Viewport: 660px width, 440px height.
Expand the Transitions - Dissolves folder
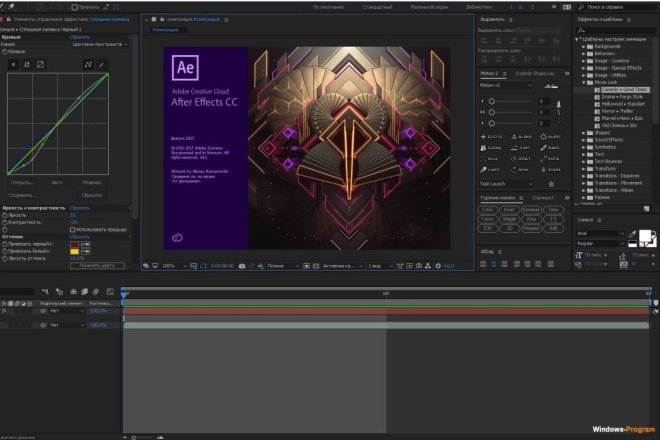point(584,176)
